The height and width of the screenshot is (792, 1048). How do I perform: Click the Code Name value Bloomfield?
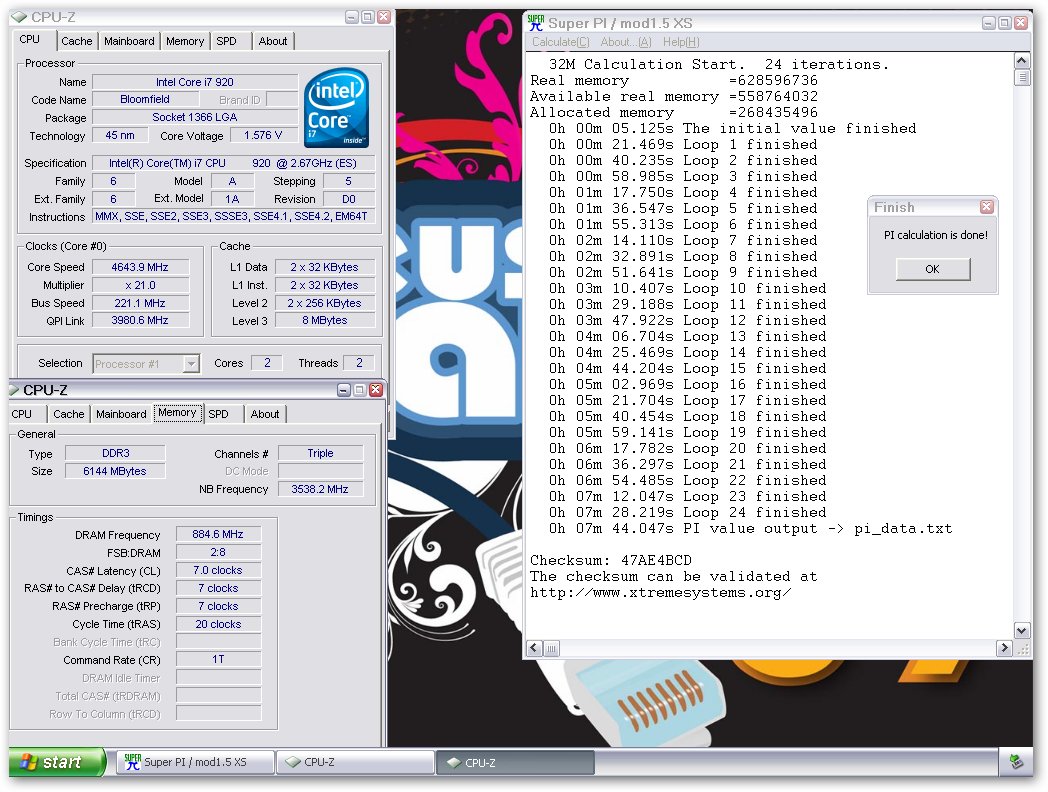145,100
